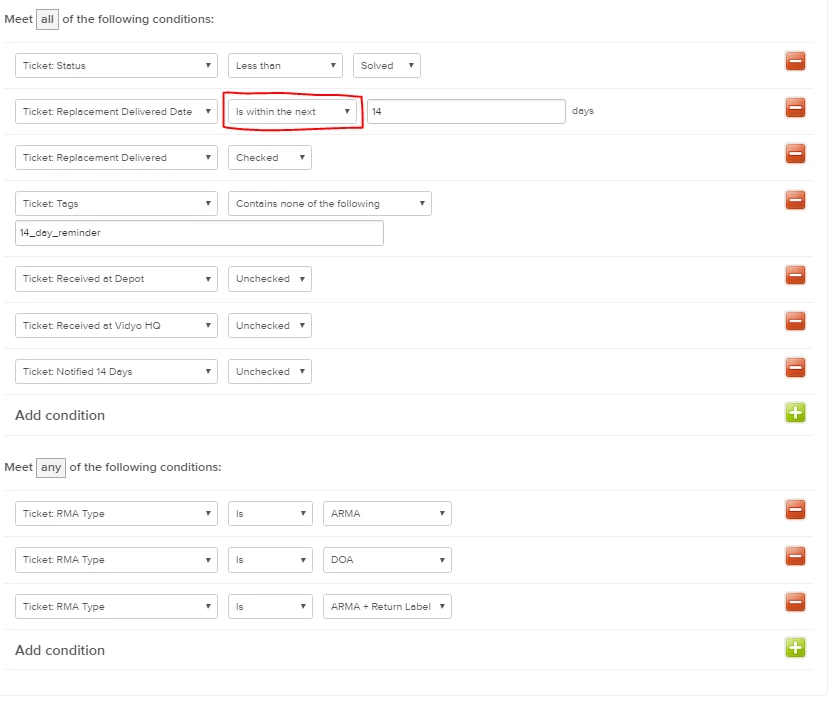The image size is (837, 702).
Task: Remove the RMA Type is DOA condition
Action: [795, 556]
